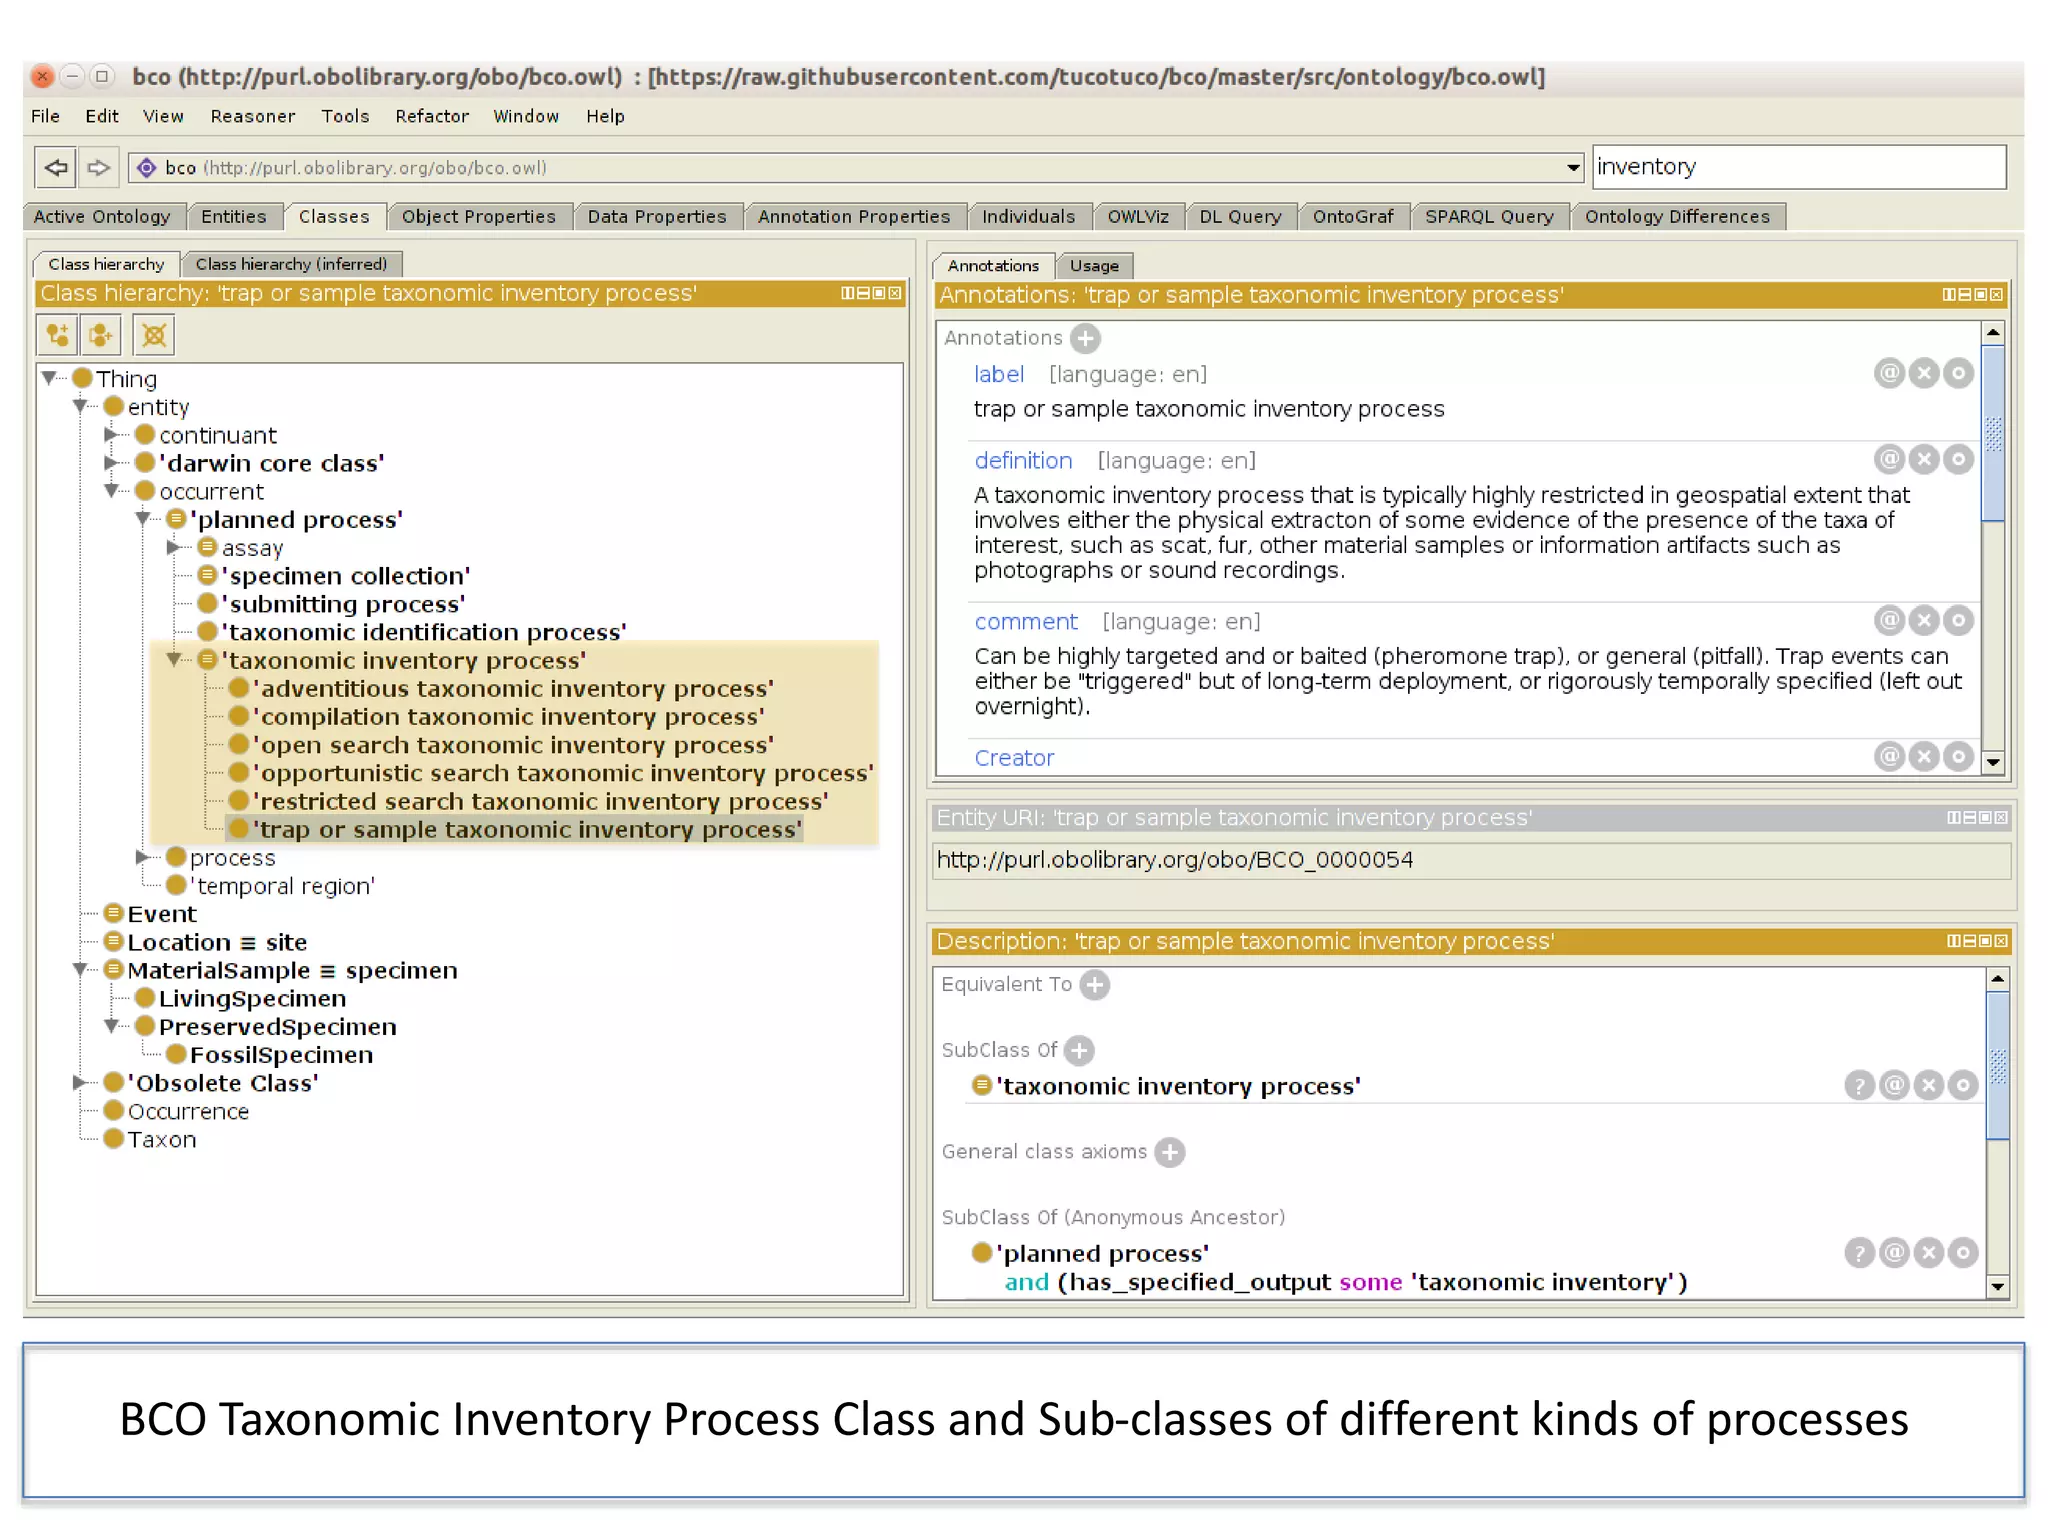Add an Equivalent To class

coord(1095,985)
